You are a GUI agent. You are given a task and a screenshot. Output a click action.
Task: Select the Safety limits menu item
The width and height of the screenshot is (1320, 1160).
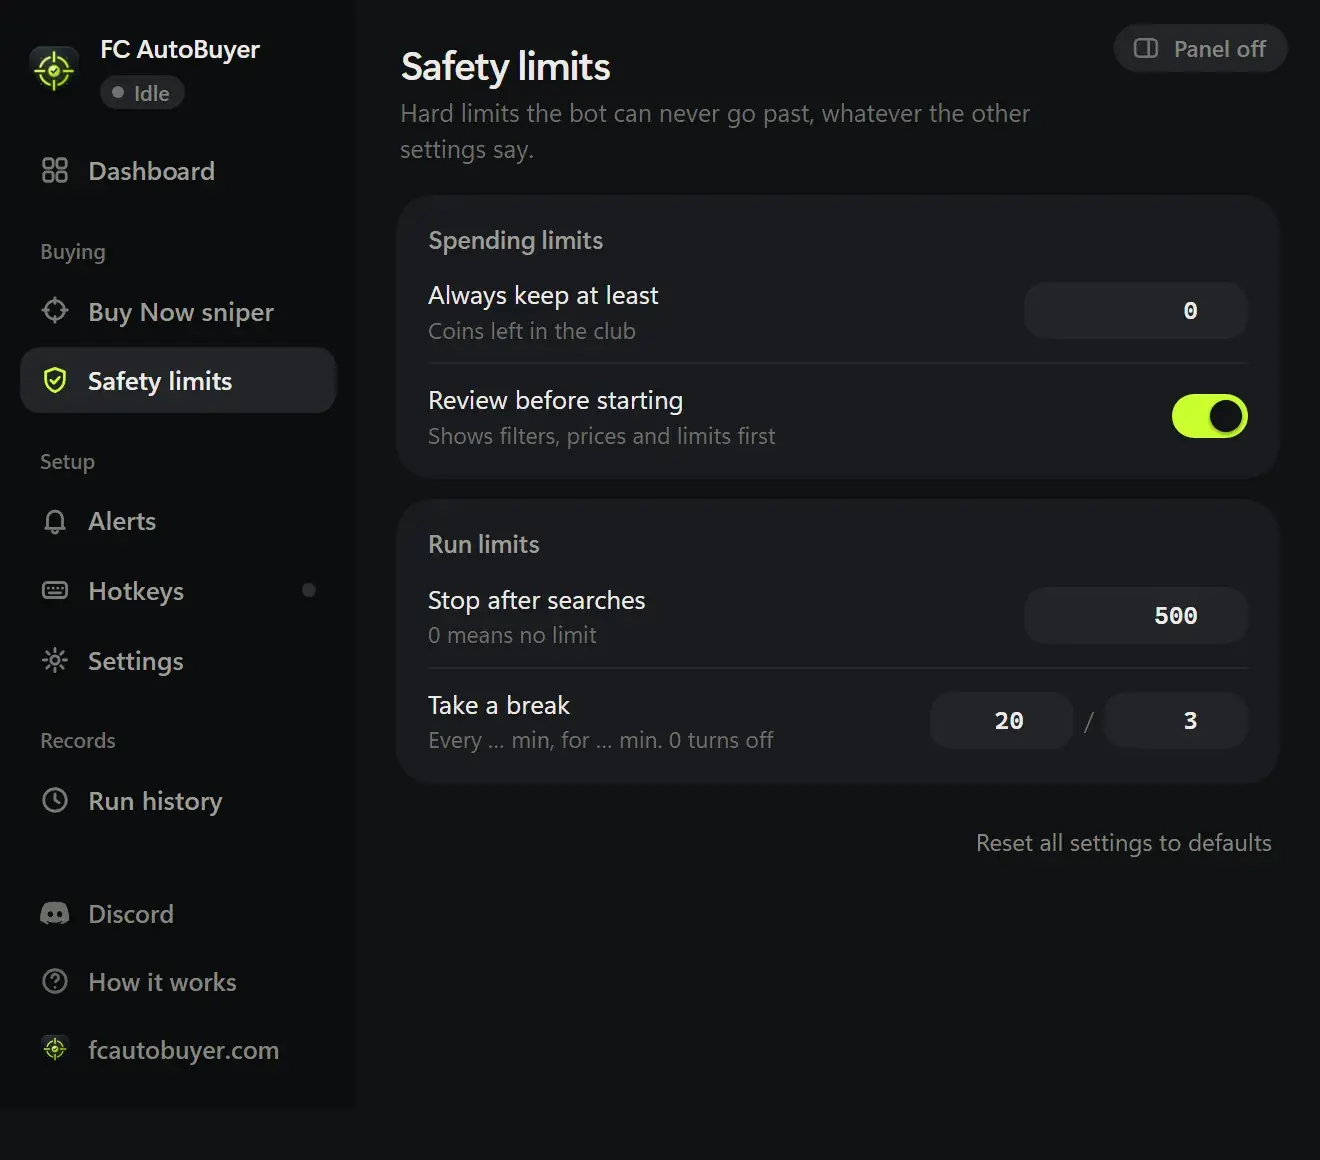[178, 380]
